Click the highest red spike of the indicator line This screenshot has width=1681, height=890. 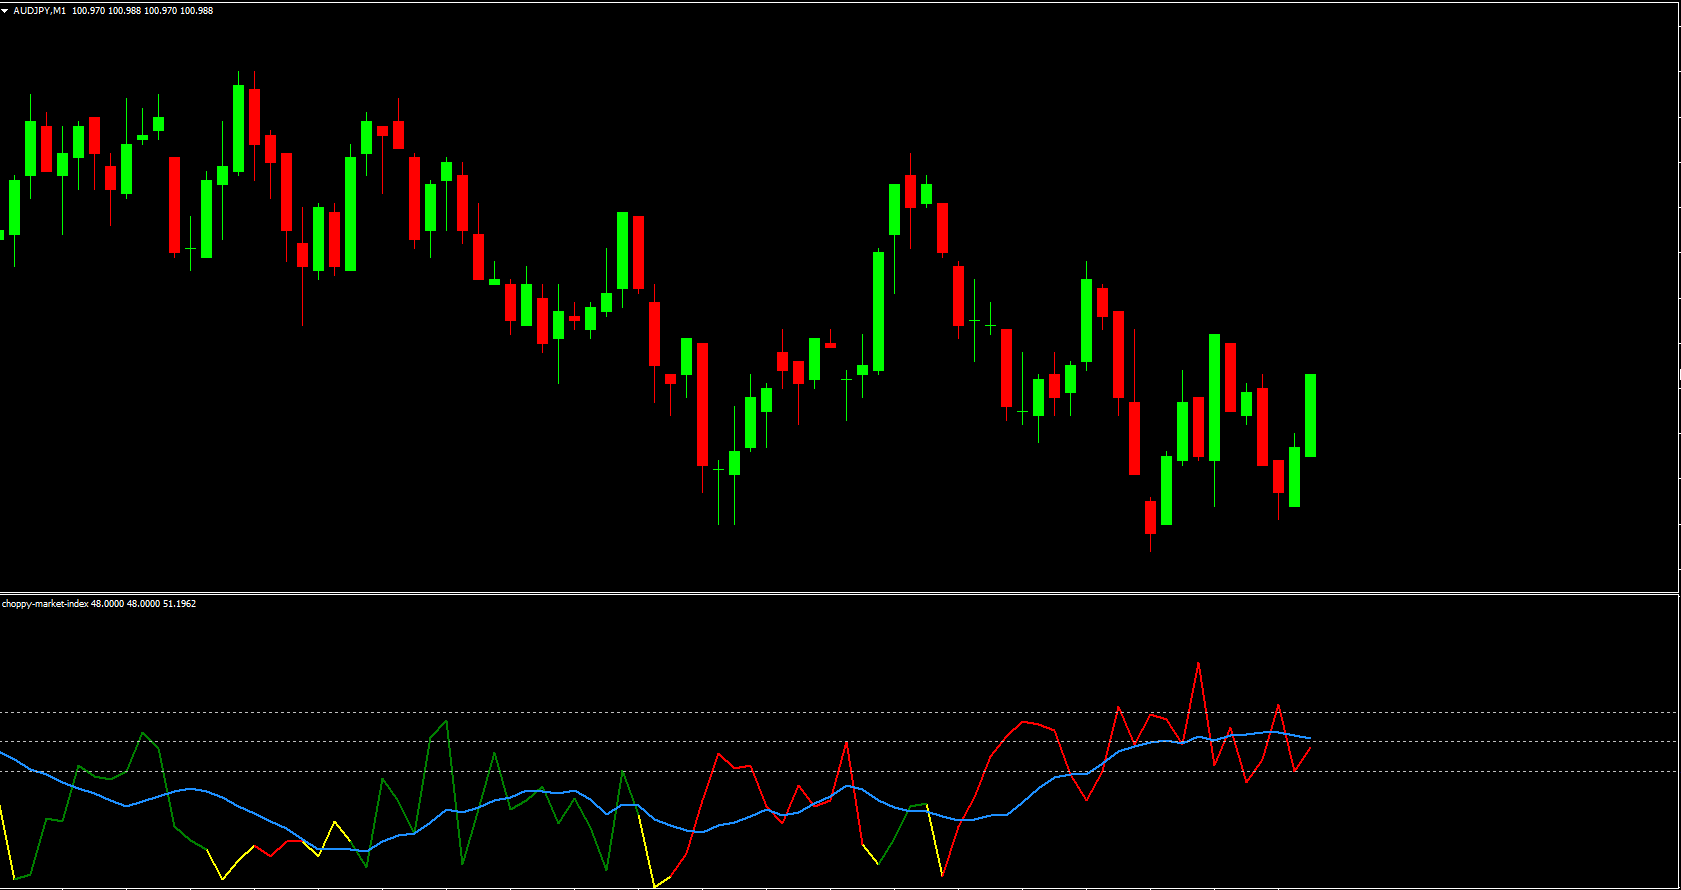click(x=1198, y=664)
